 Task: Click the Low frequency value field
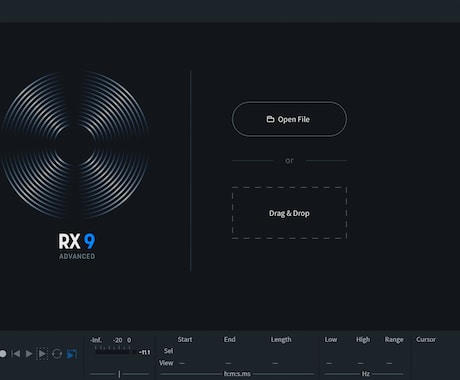pyautogui.click(x=329, y=363)
